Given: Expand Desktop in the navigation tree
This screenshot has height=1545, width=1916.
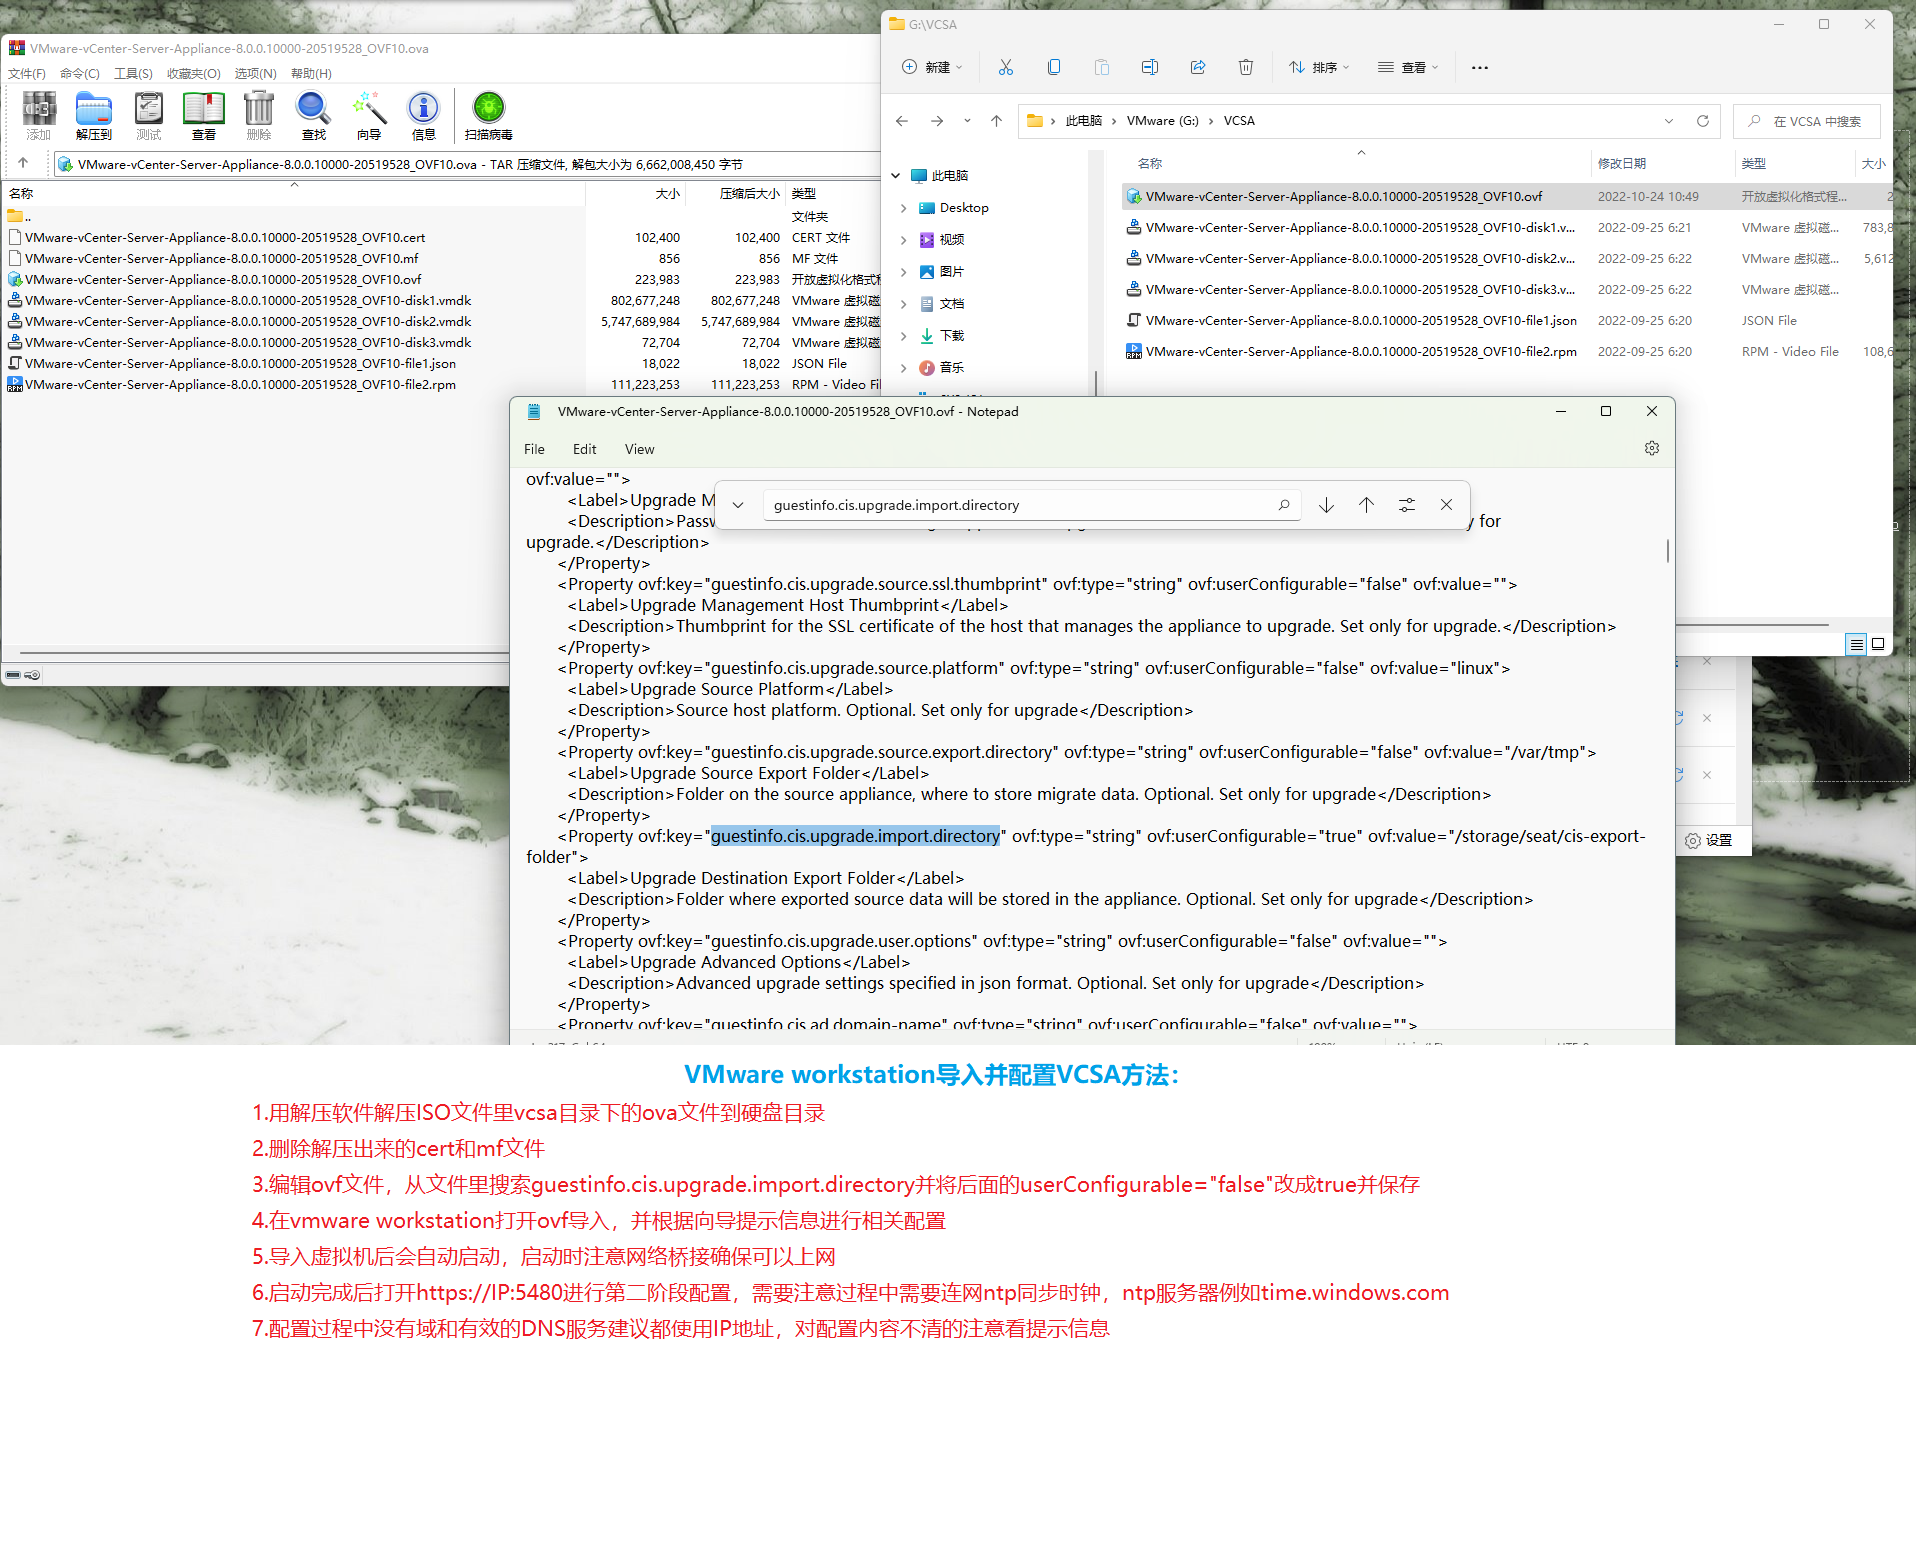Looking at the screenshot, I should [x=903, y=208].
